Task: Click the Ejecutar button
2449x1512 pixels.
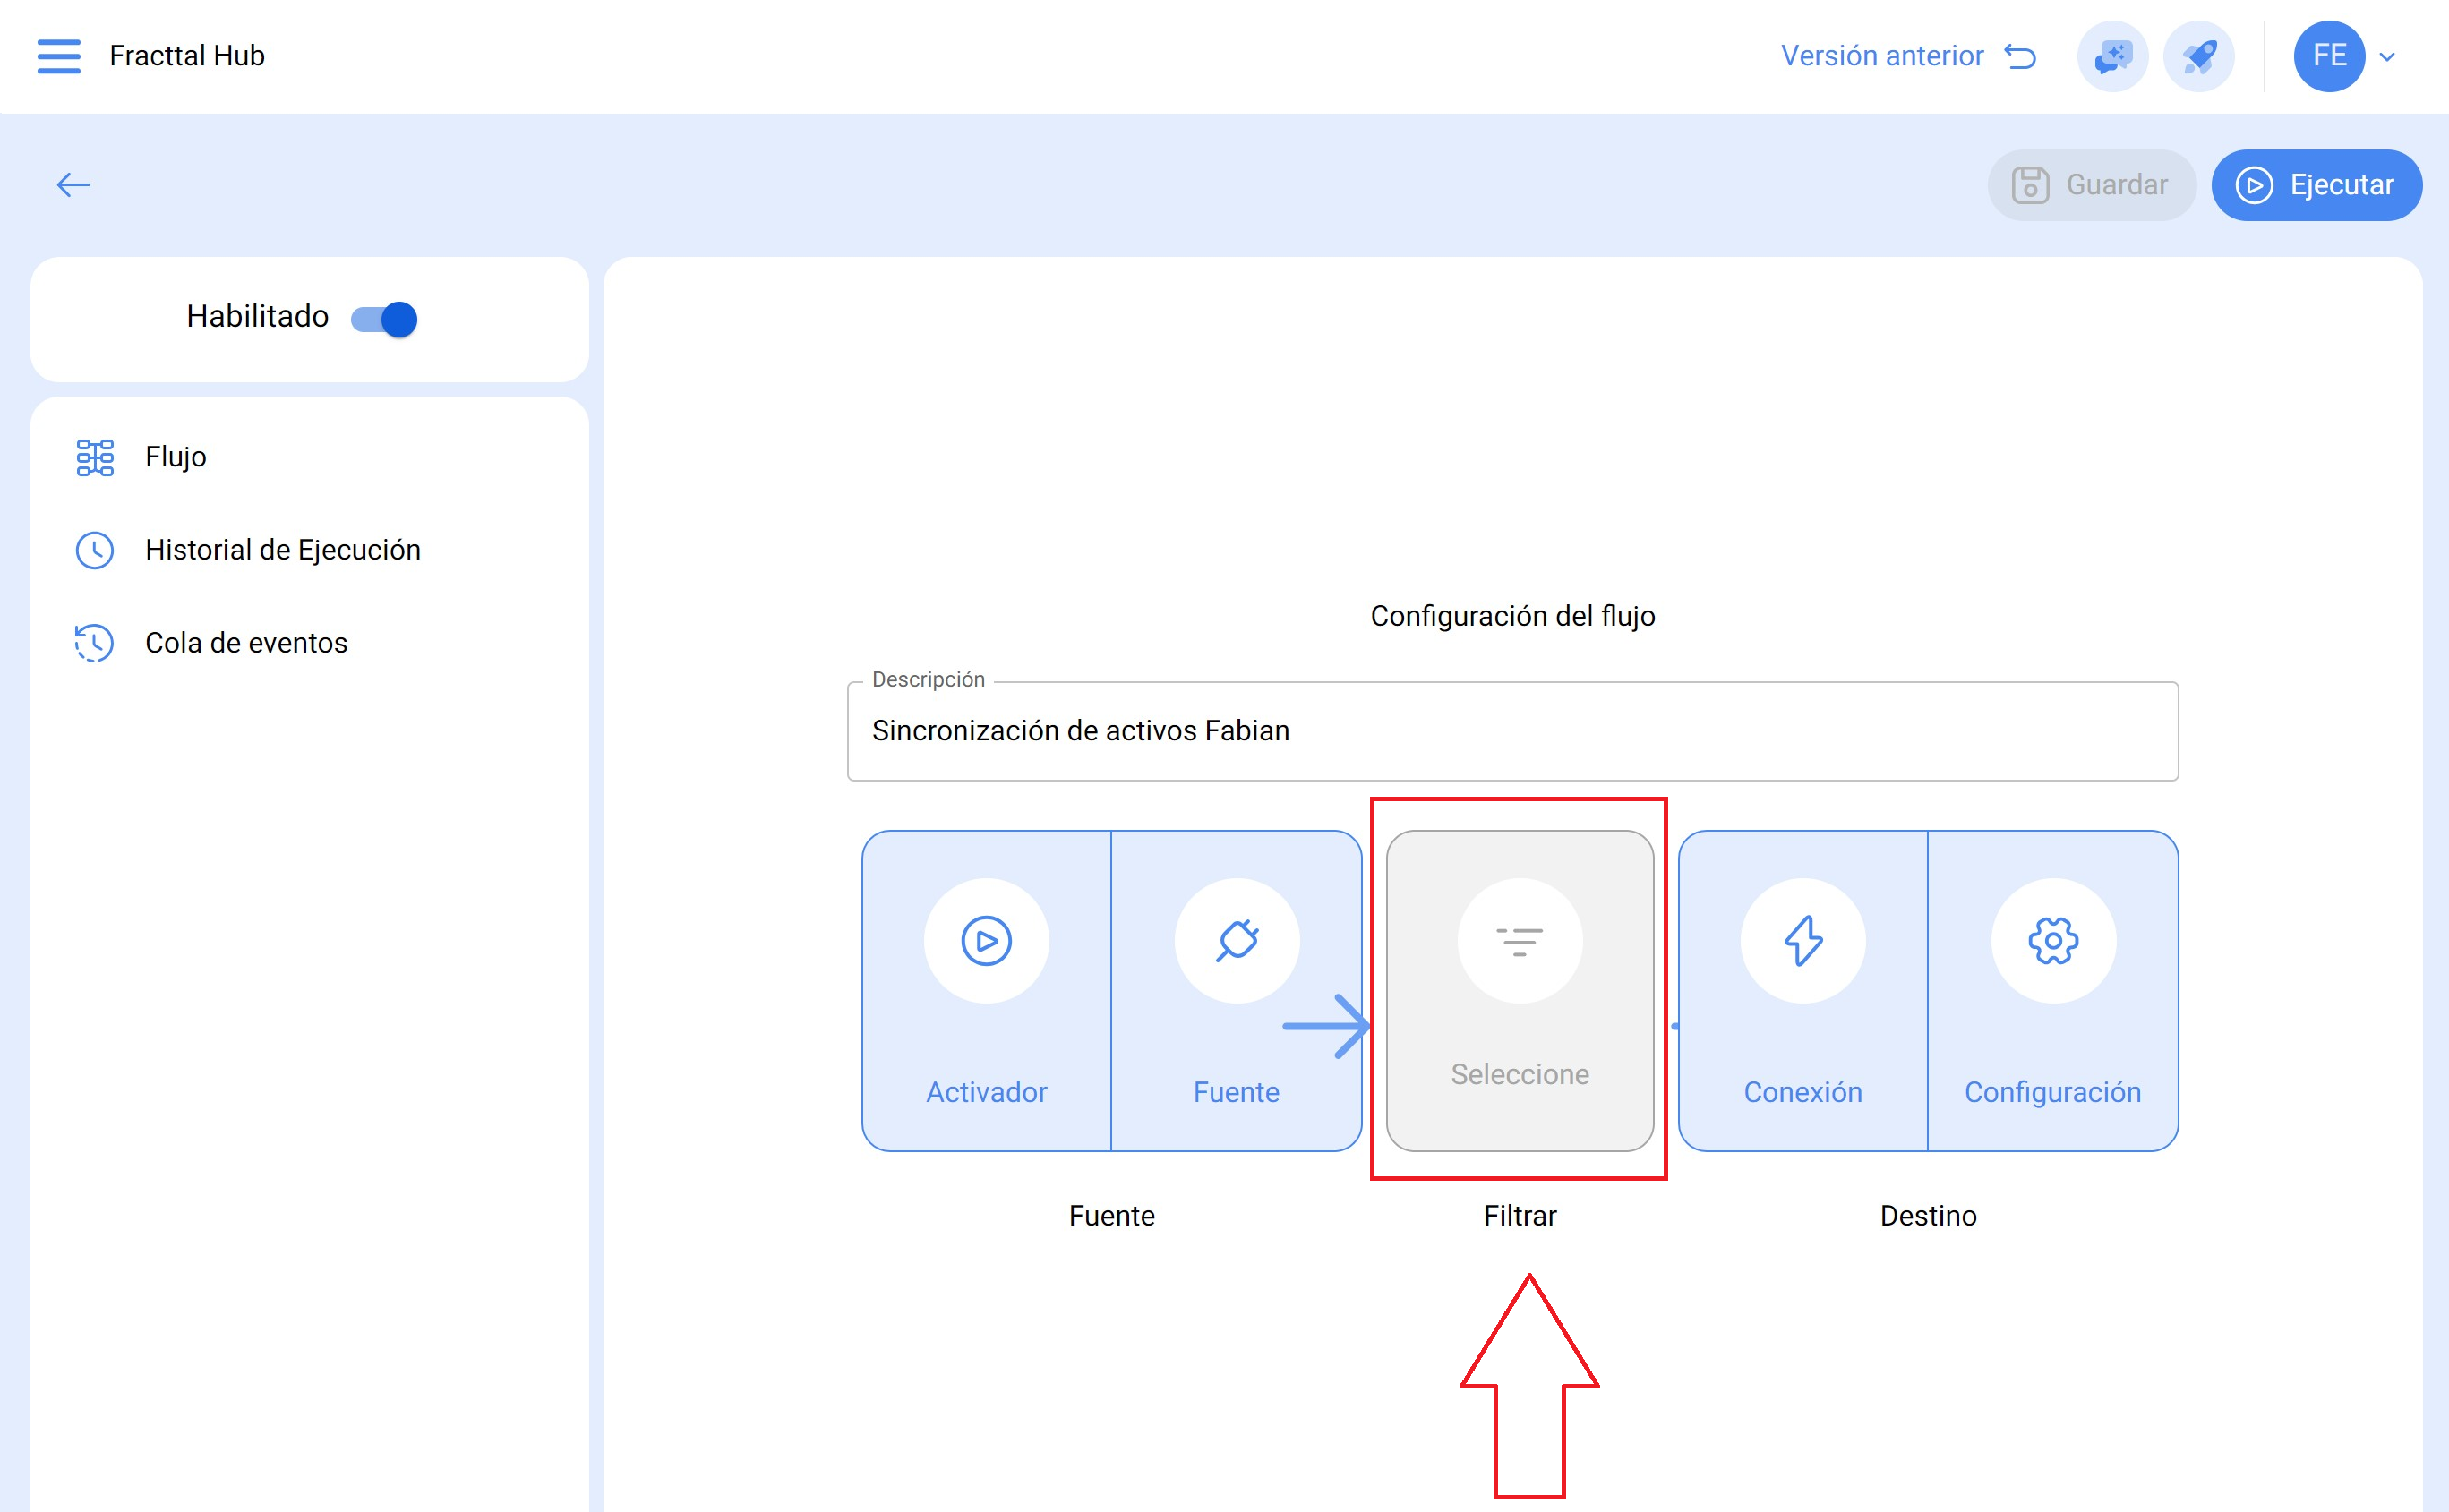Action: [2316, 185]
